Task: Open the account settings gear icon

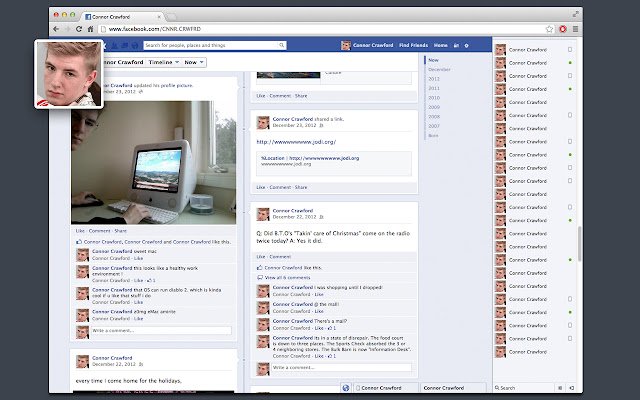Action: pos(467,45)
